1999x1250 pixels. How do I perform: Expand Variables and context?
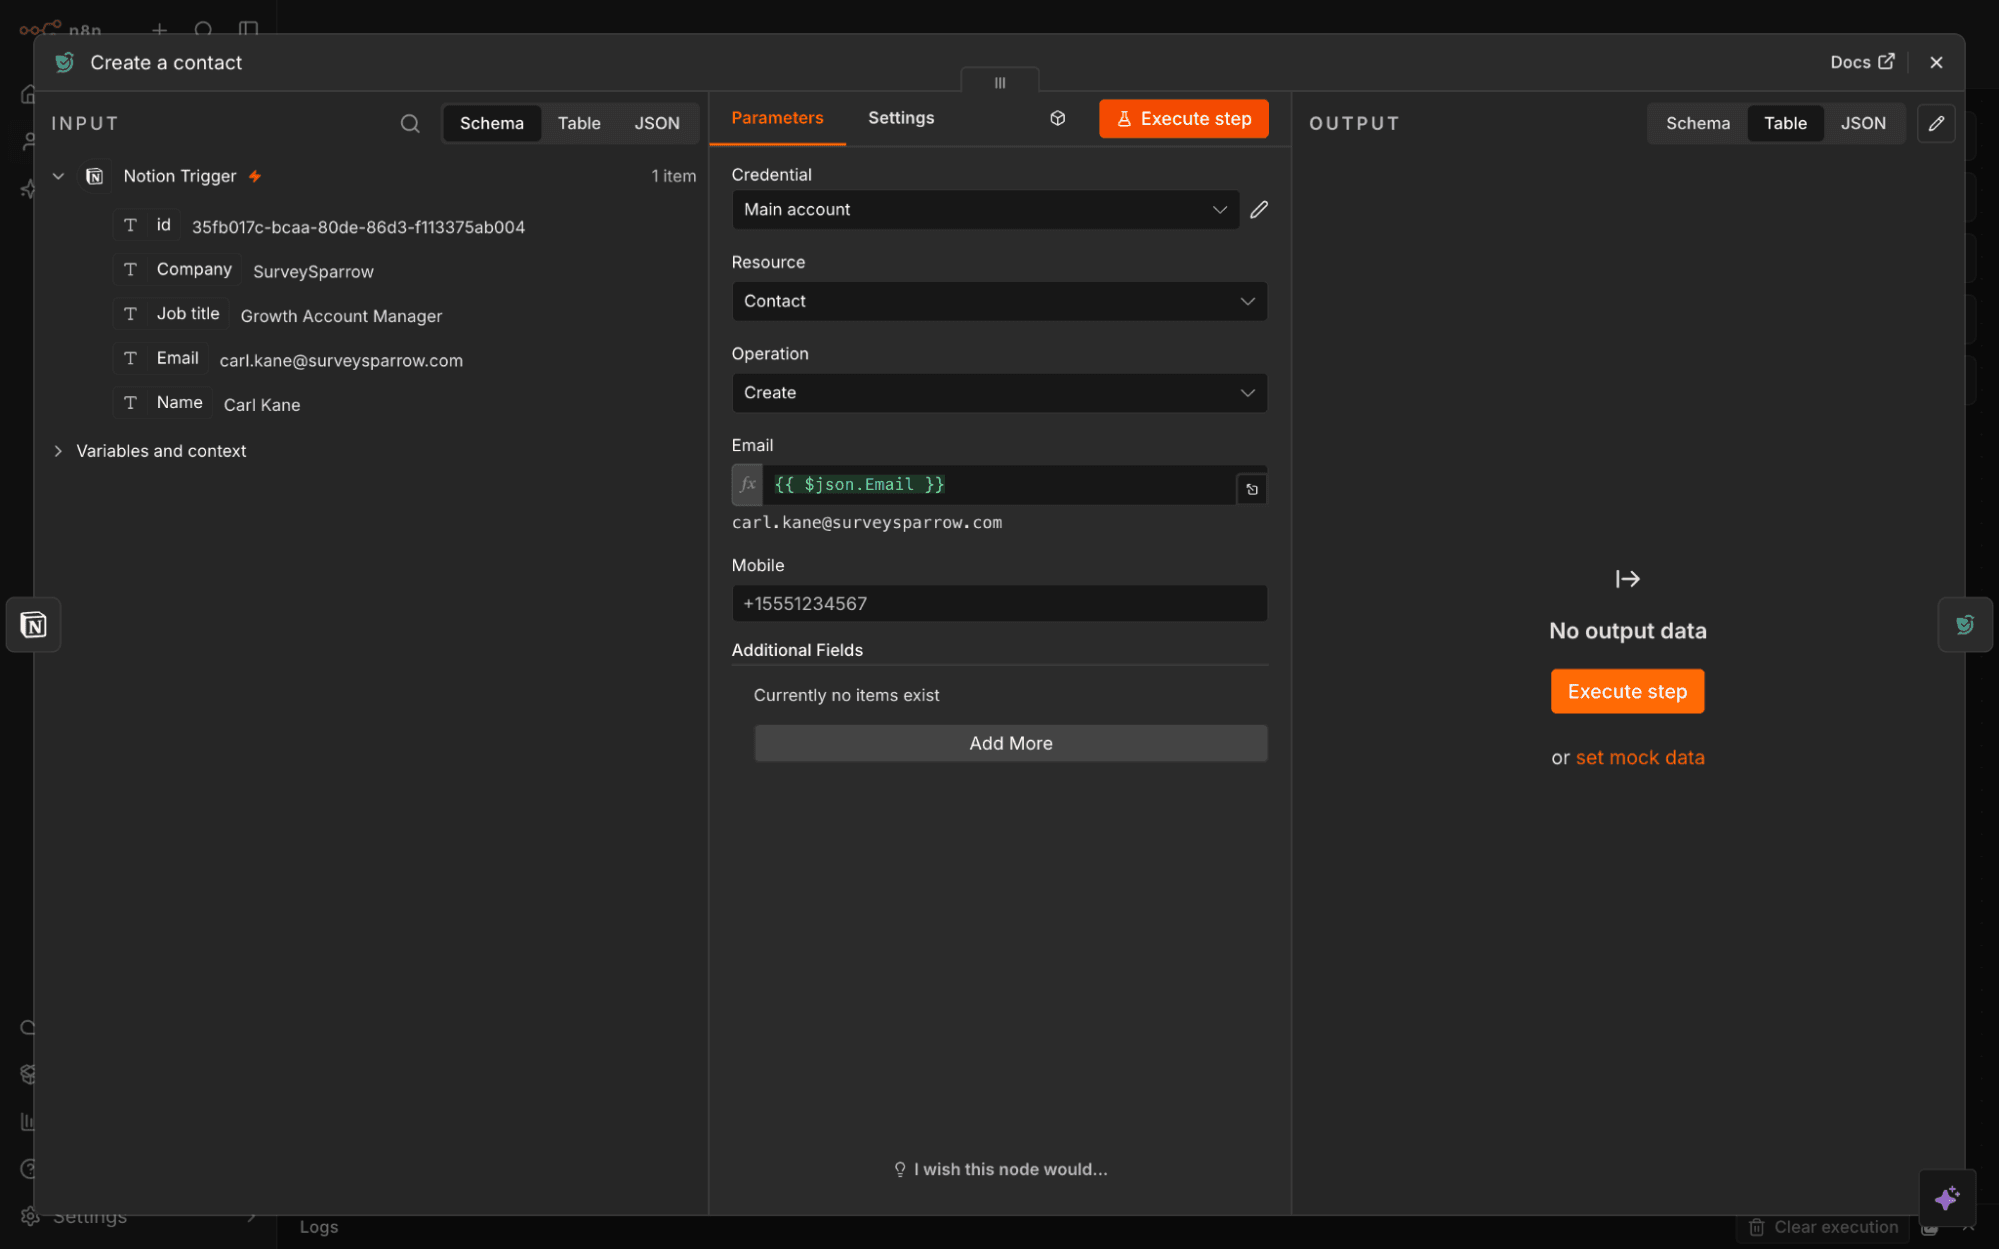click(58, 451)
